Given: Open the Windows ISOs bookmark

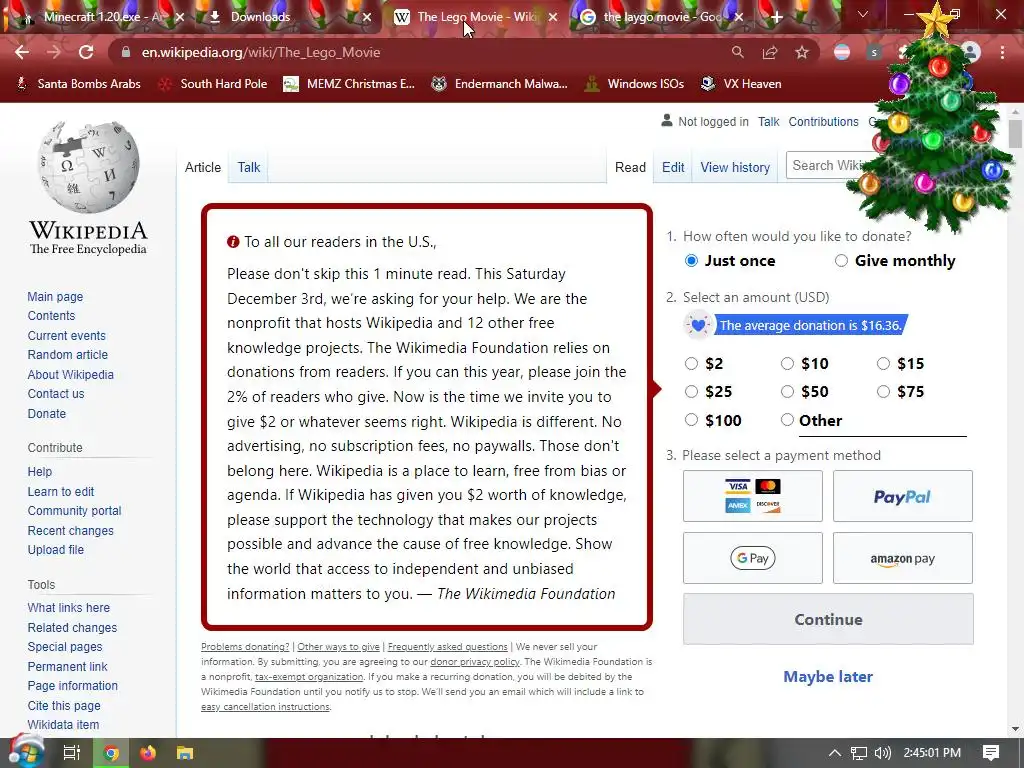Looking at the screenshot, I should pyautogui.click(x=635, y=84).
